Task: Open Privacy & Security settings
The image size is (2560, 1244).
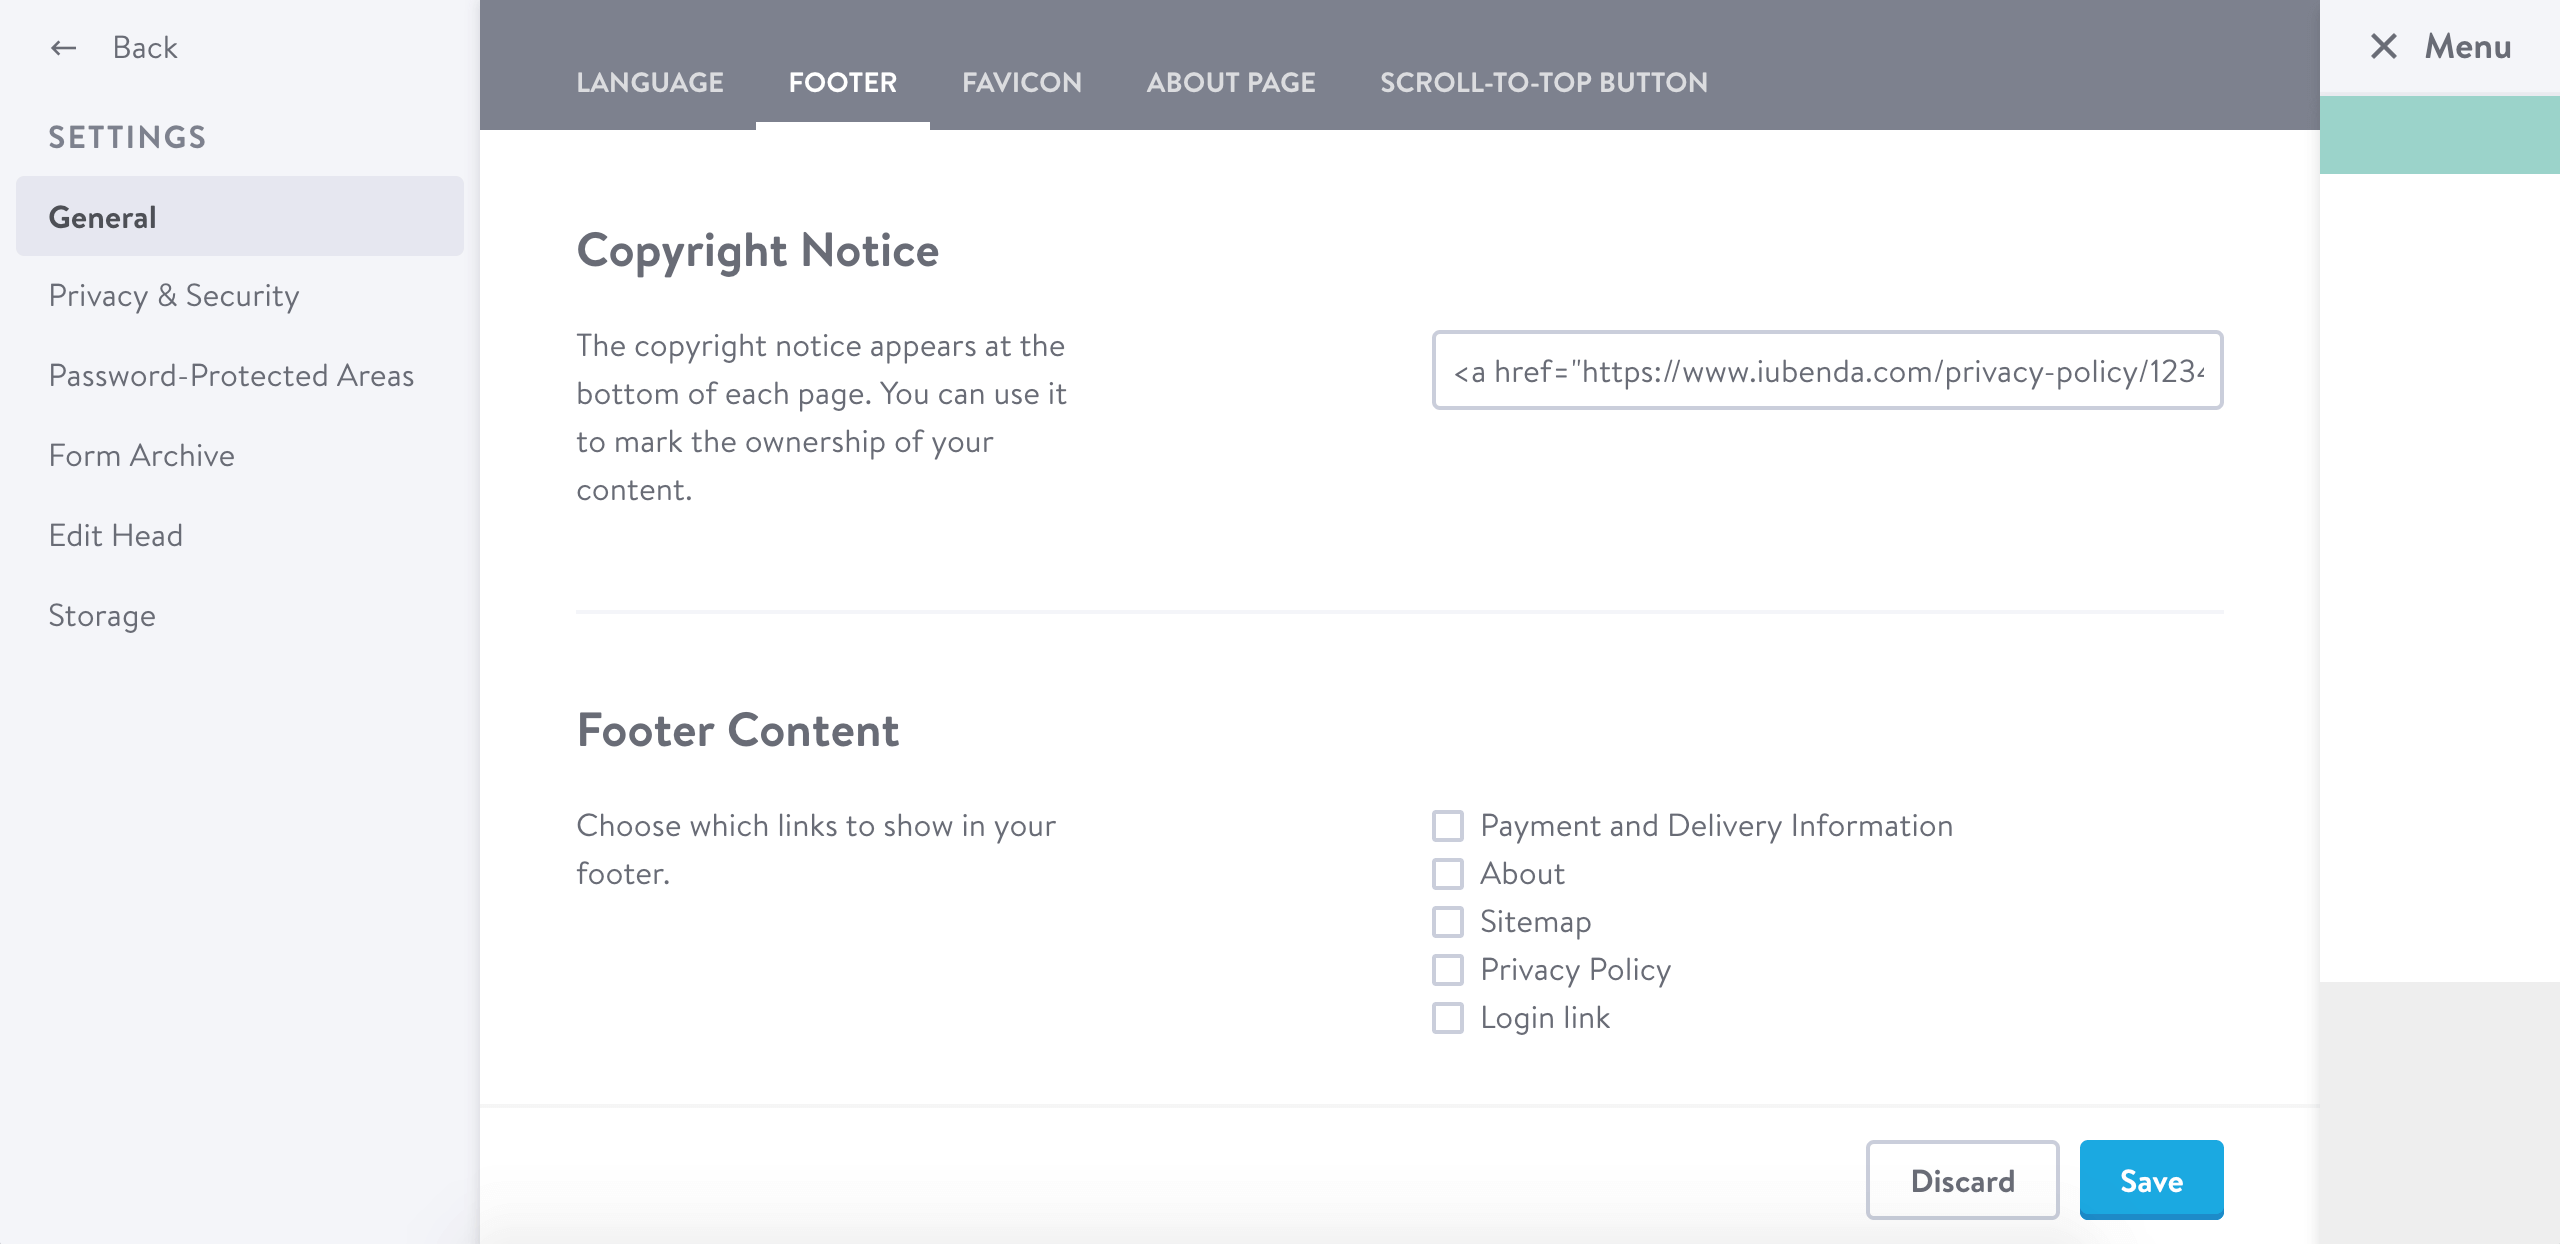Action: point(174,296)
